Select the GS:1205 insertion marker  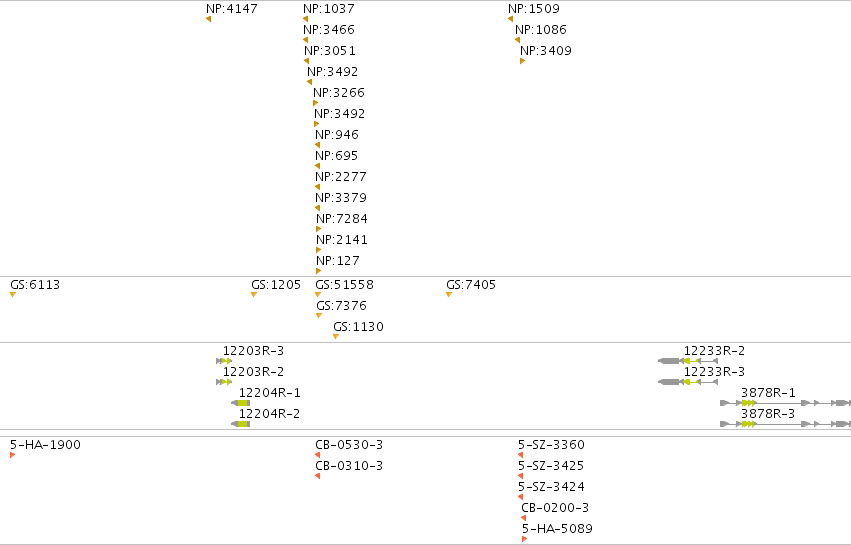254,295
